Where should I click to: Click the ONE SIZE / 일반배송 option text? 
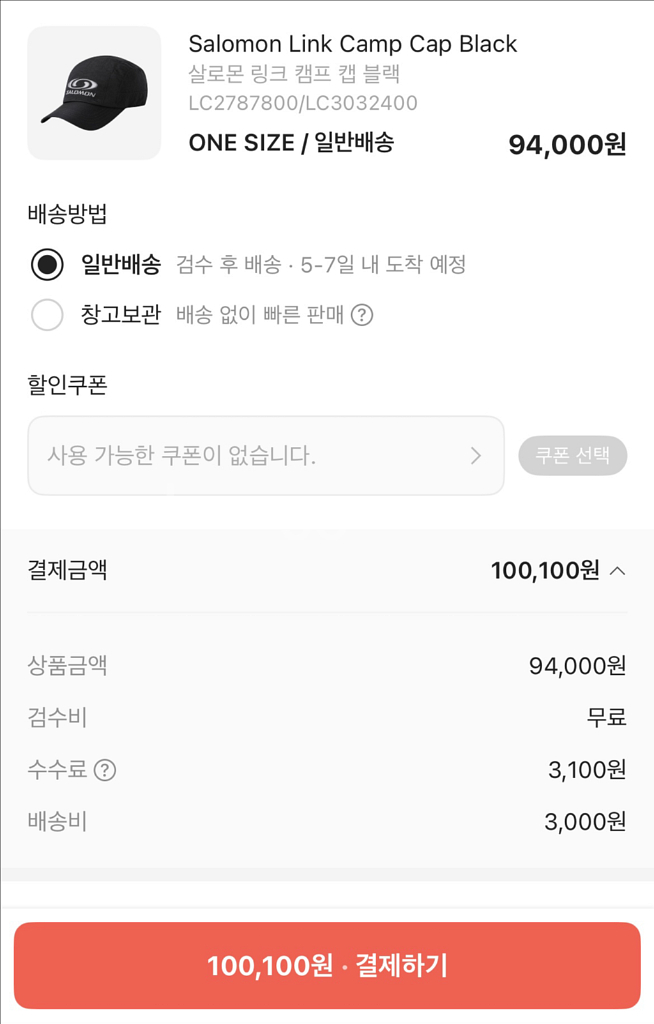(294, 142)
